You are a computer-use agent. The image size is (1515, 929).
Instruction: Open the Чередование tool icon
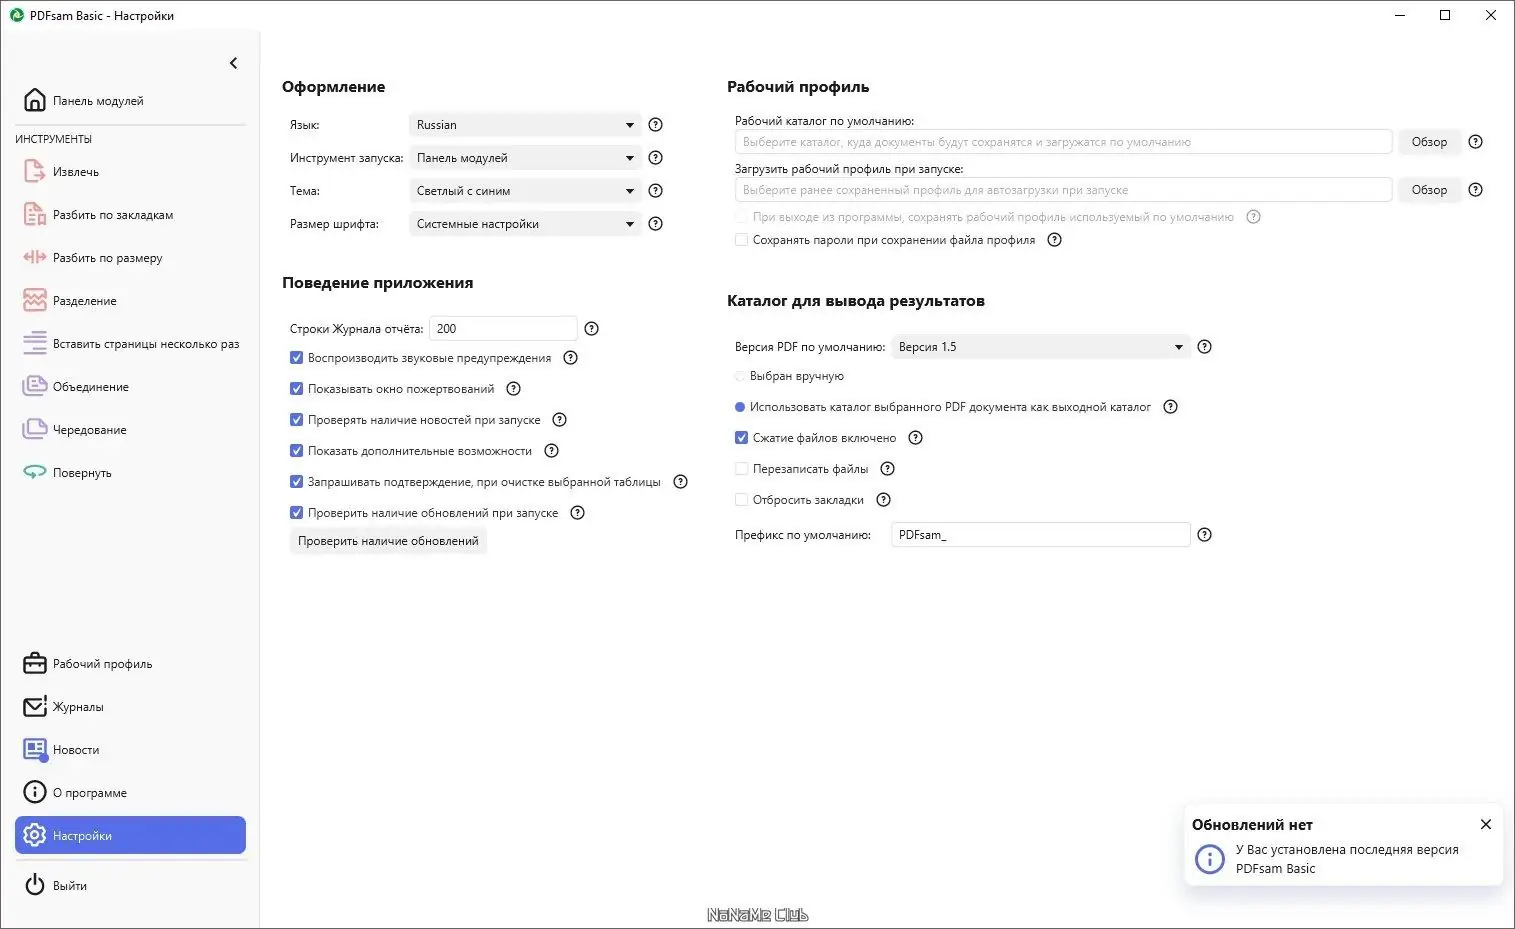[x=35, y=430]
